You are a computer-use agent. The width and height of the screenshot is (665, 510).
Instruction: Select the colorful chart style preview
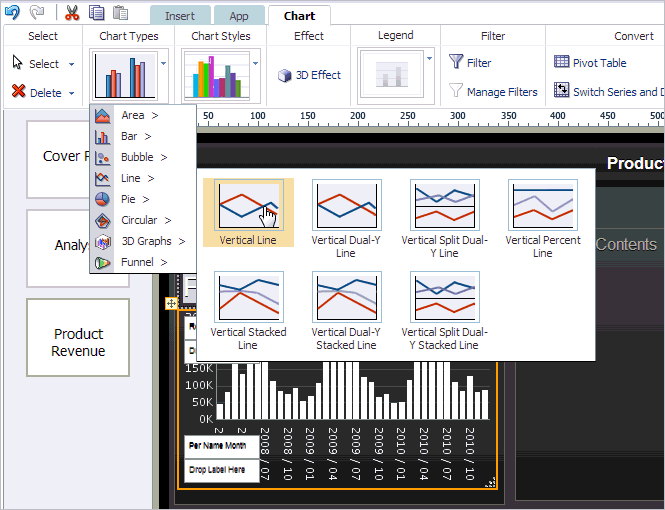[x=217, y=76]
